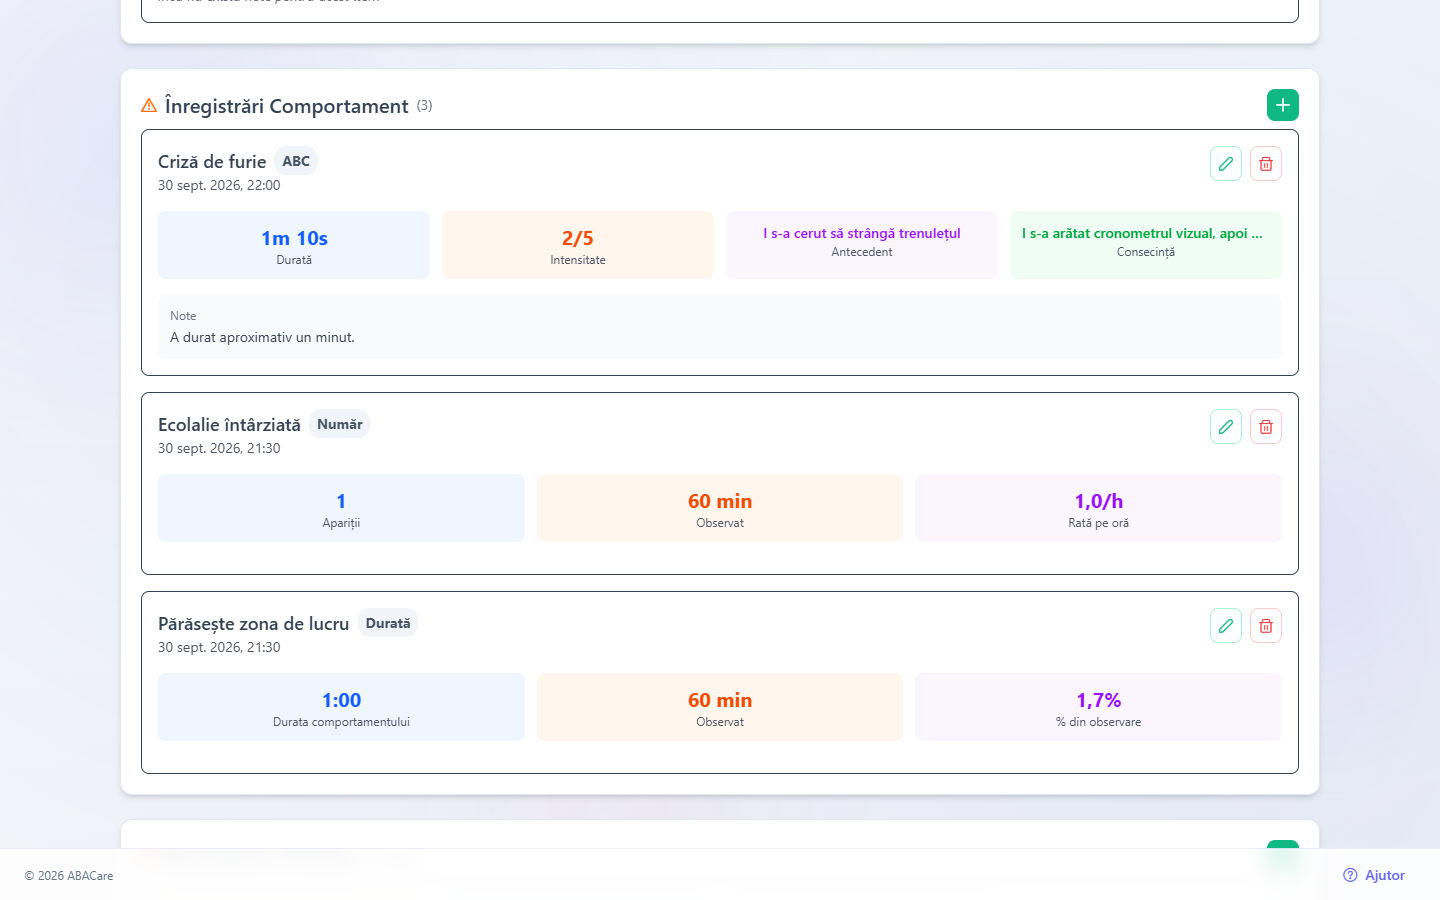1440x900 pixels.
Task: Click the 2/5 intensity value
Action: point(578,238)
